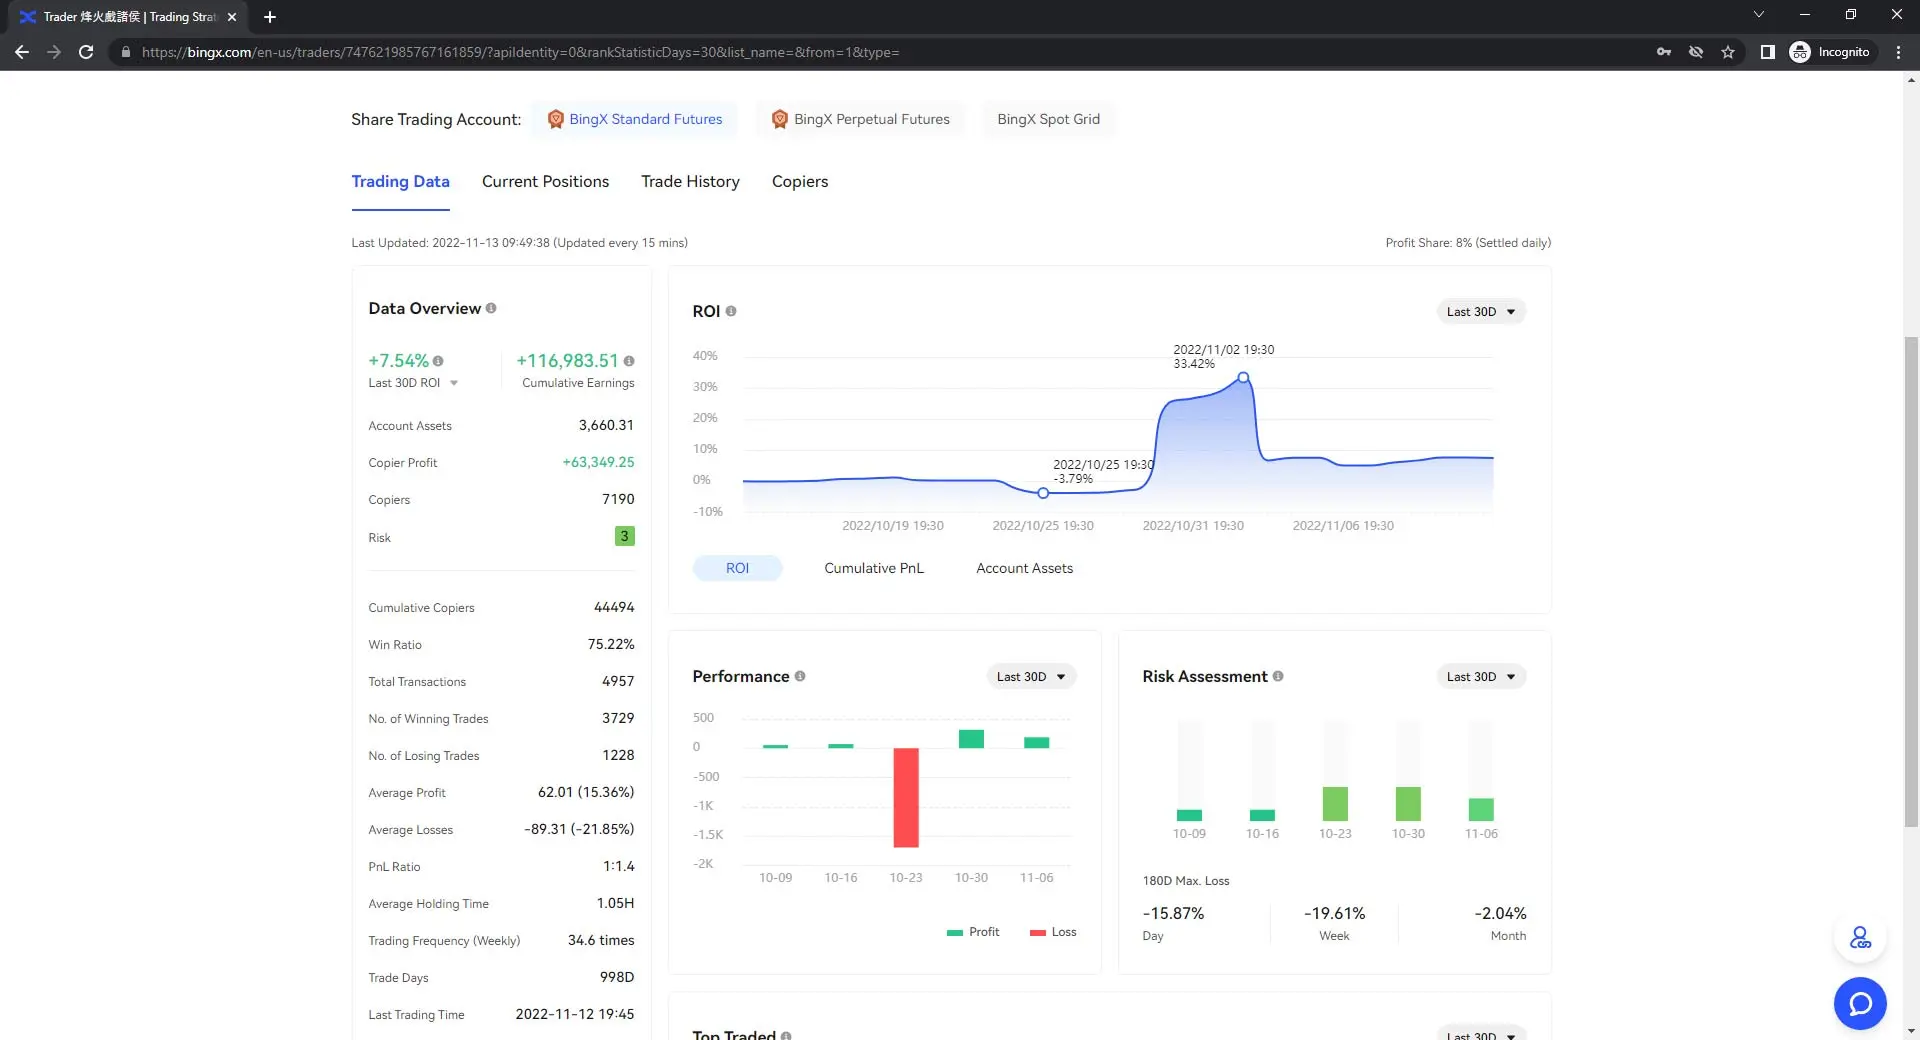This screenshot has width=1920, height=1040.
Task: Click the Risk Assessment info icon
Action: [x=1278, y=676]
